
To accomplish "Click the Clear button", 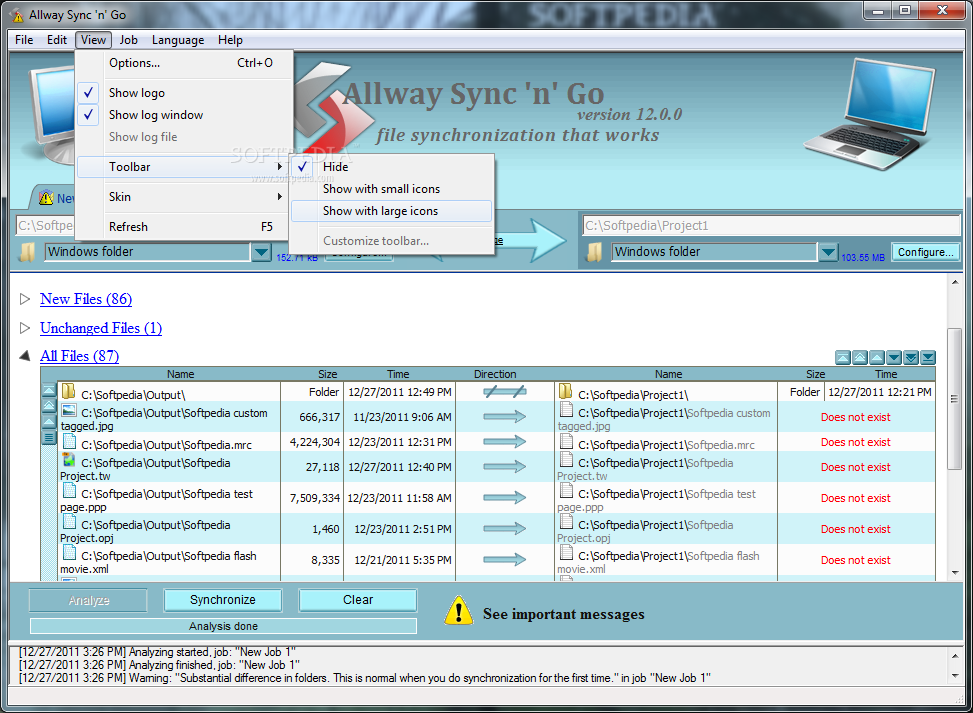I will point(358,600).
